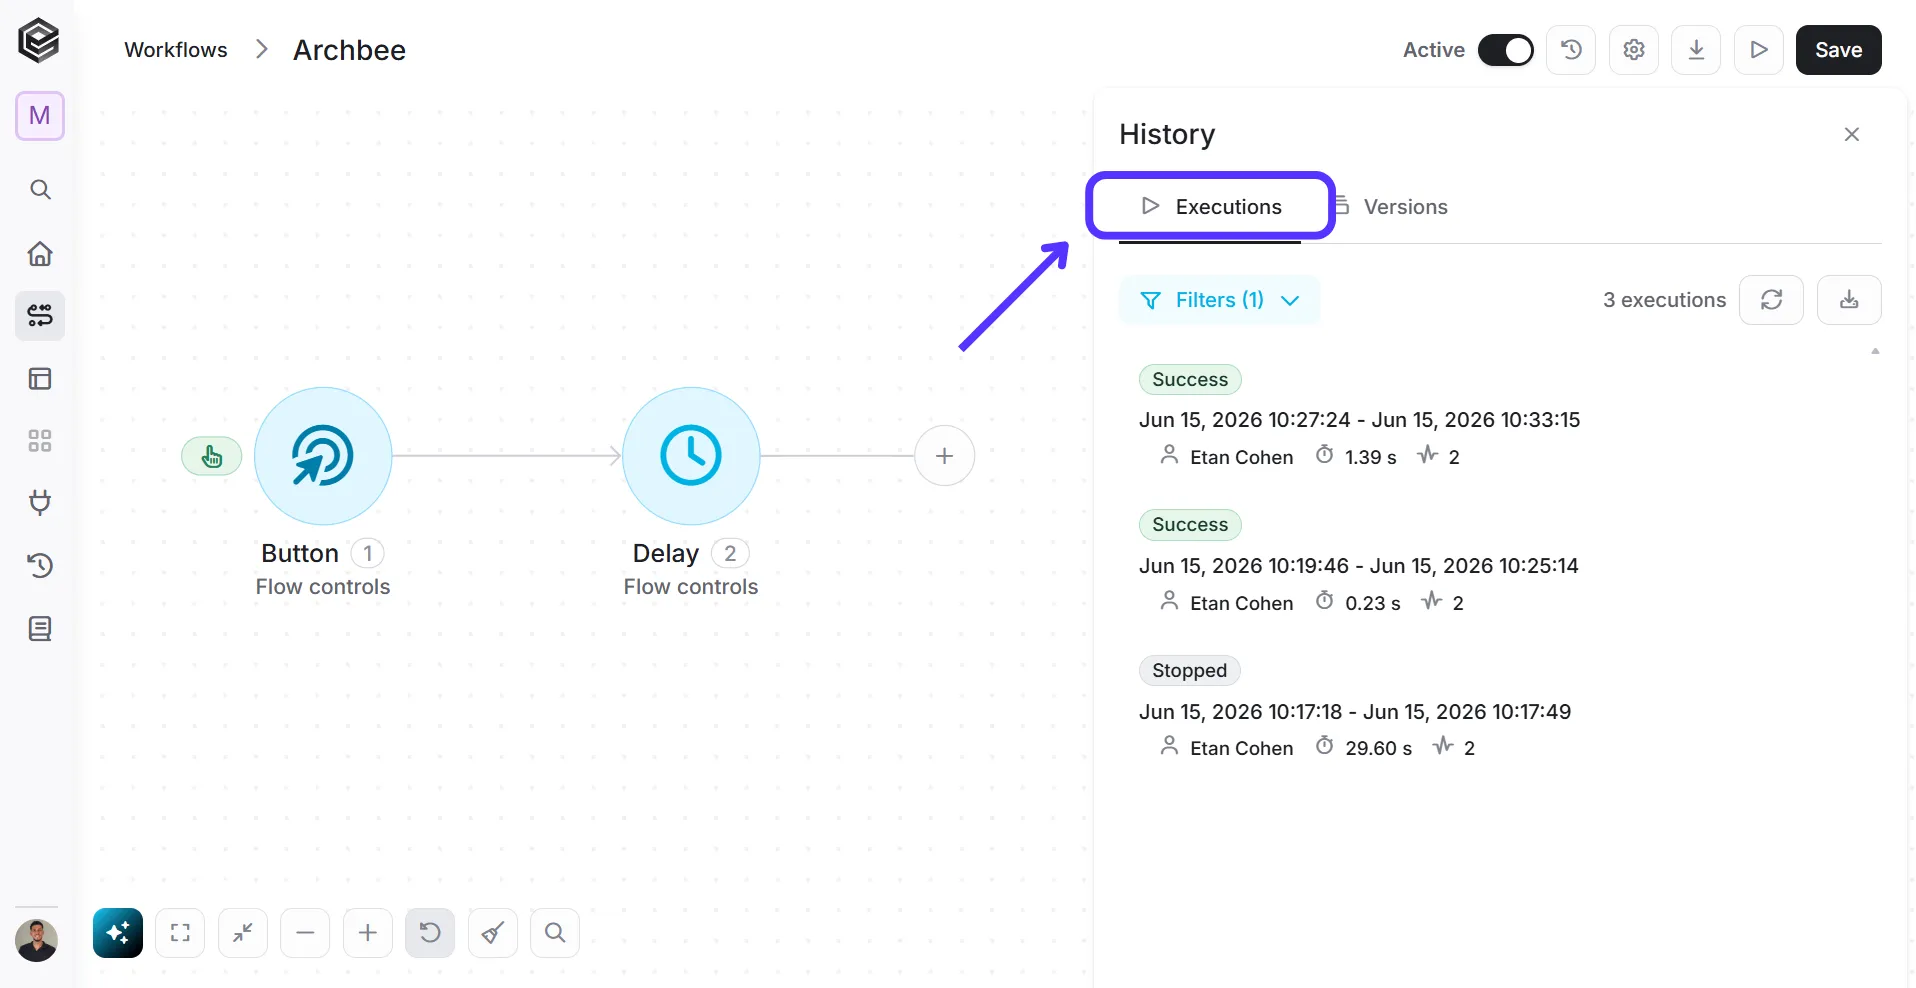Viewport: 1916px width, 988px height.
Task: Select the Delay node
Action: tap(691, 456)
